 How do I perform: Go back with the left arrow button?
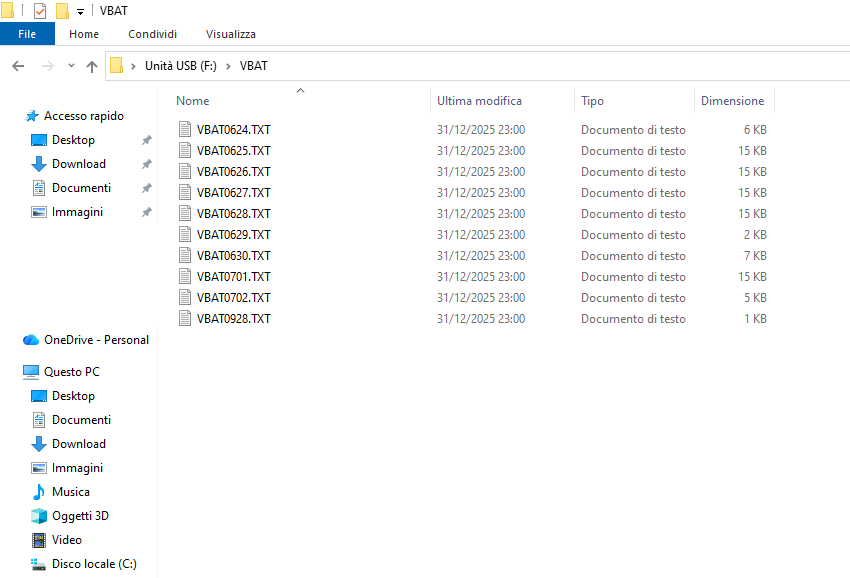[18, 66]
